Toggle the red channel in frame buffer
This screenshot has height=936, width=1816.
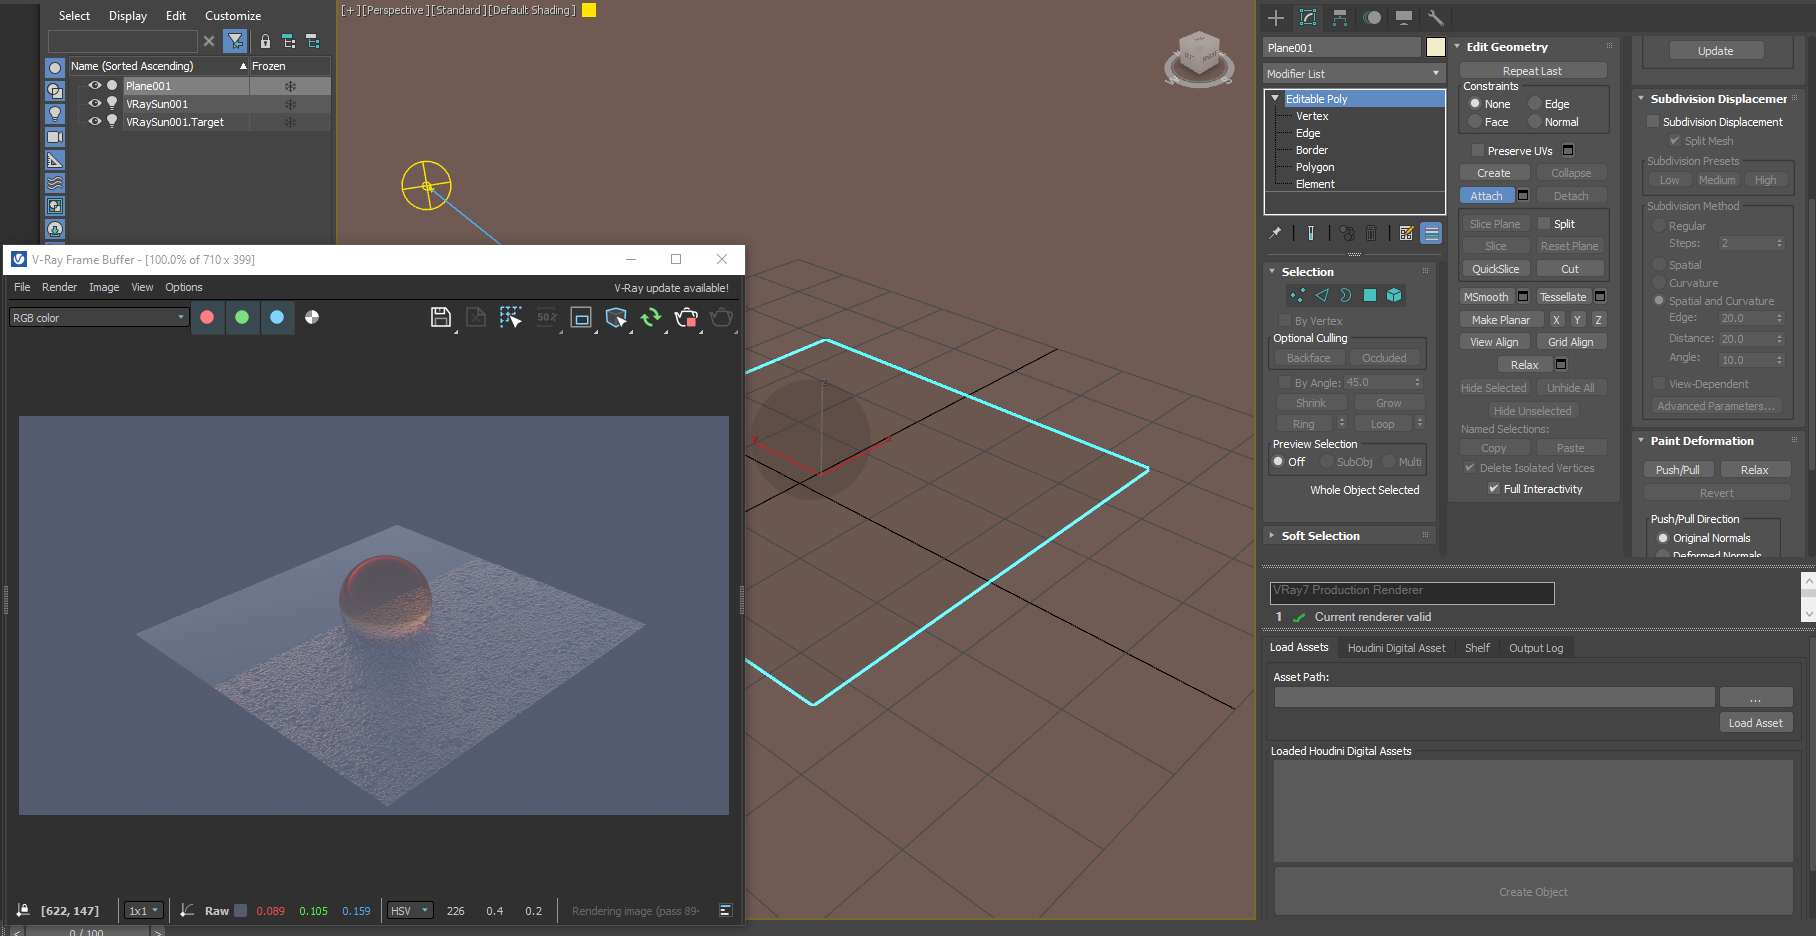pyautogui.click(x=207, y=318)
